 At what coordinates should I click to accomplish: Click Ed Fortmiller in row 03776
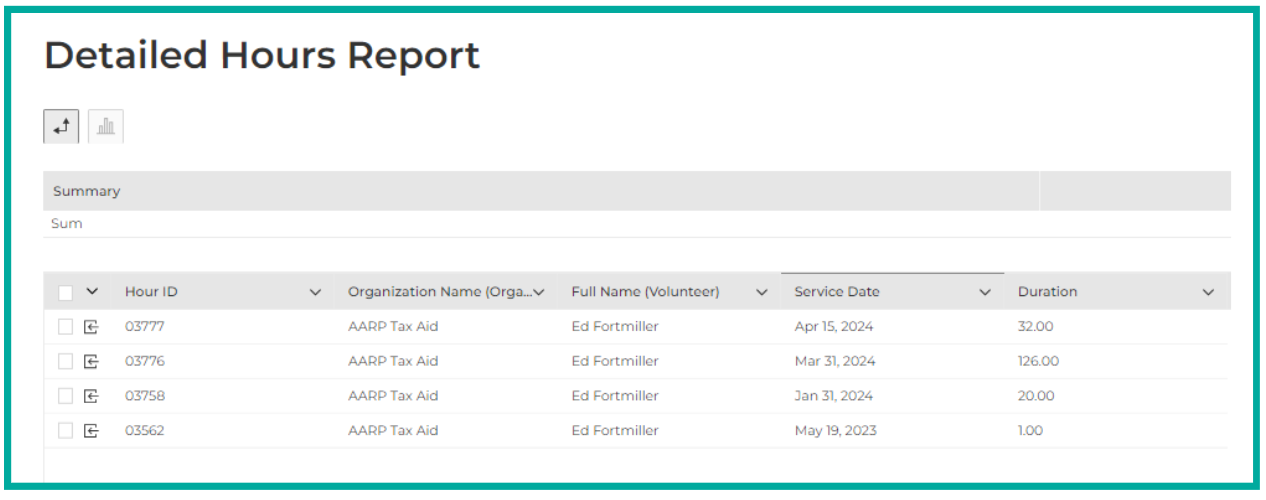615,361
